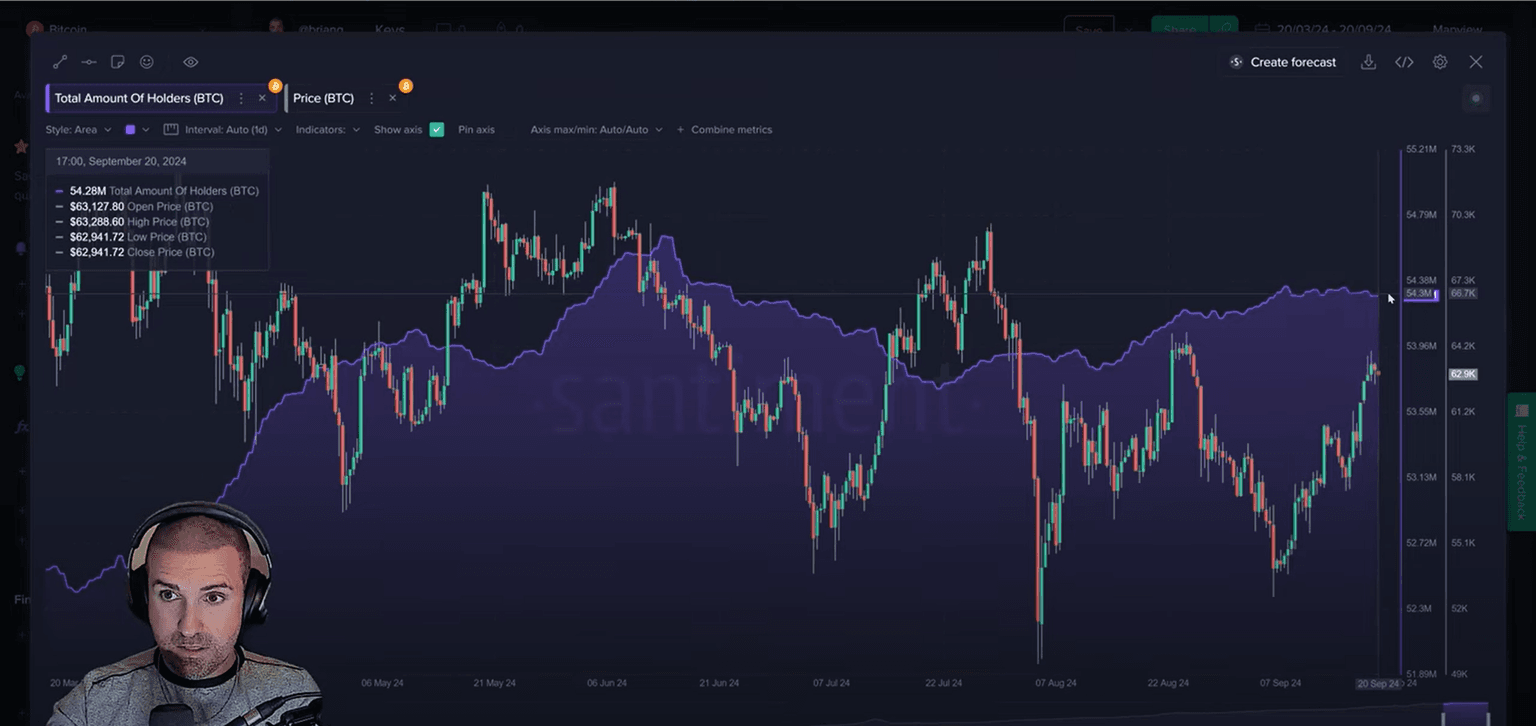Remove the Price (BTC) metric
The width and height of the screenshot is (1536, 726).
point(392,98)
